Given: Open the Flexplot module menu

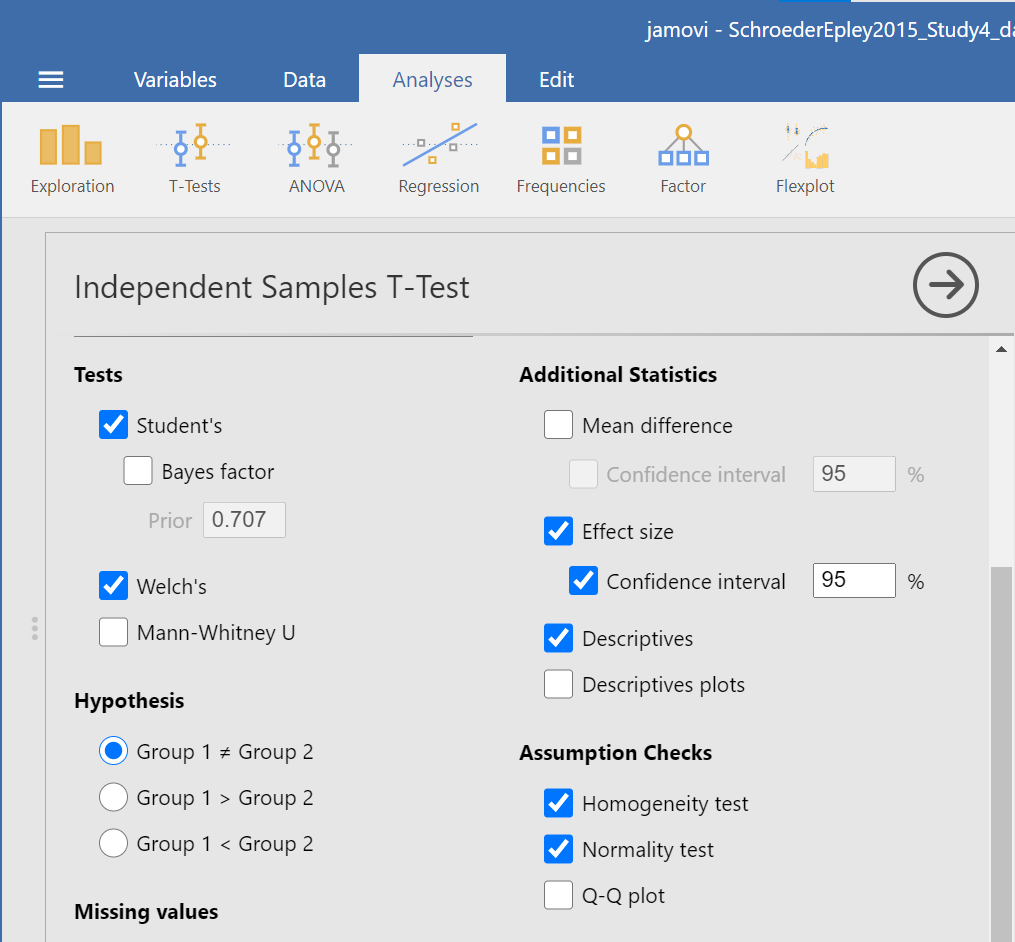Looking at the screenshot, I should click(805, 159).
